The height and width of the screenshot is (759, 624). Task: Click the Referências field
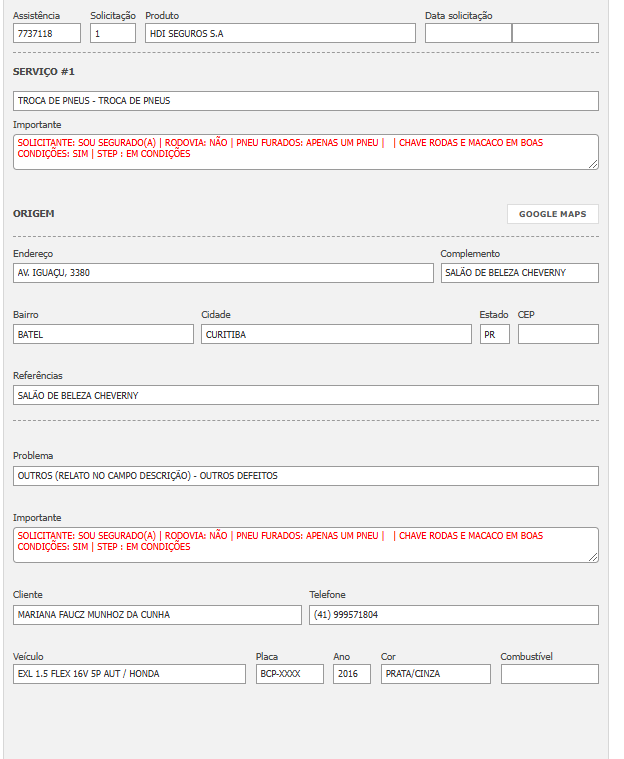pyautogui.click(x=305, y=395)
